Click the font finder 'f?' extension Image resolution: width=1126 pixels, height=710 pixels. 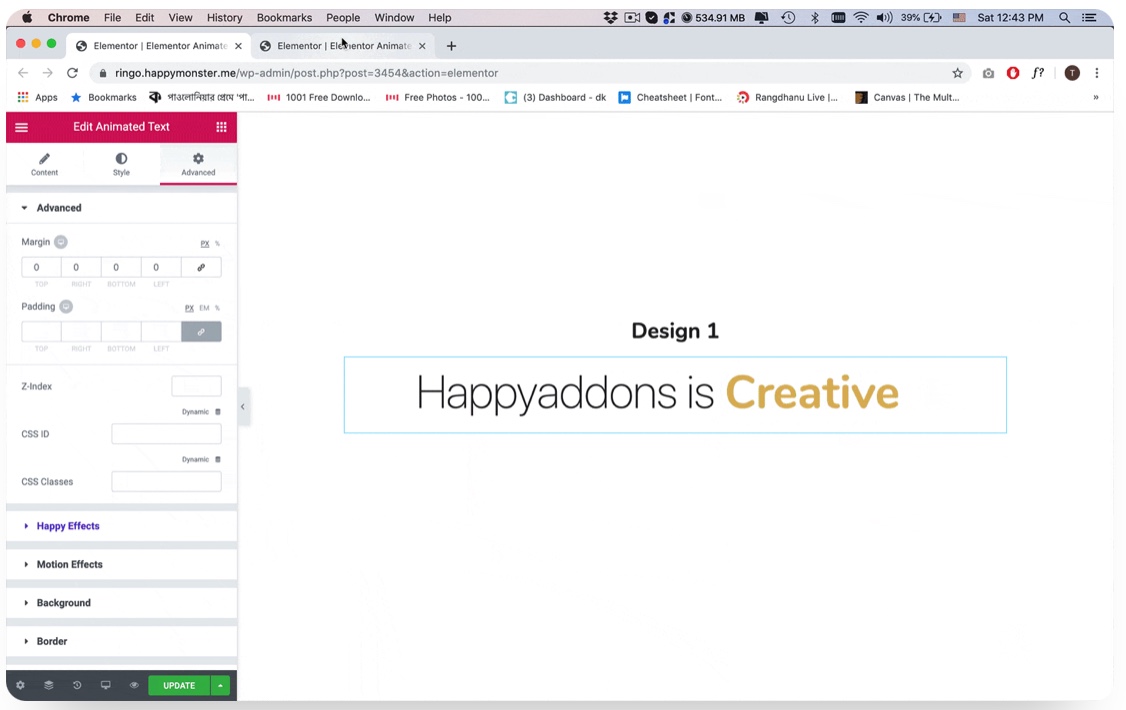[x=1038, y=73]
